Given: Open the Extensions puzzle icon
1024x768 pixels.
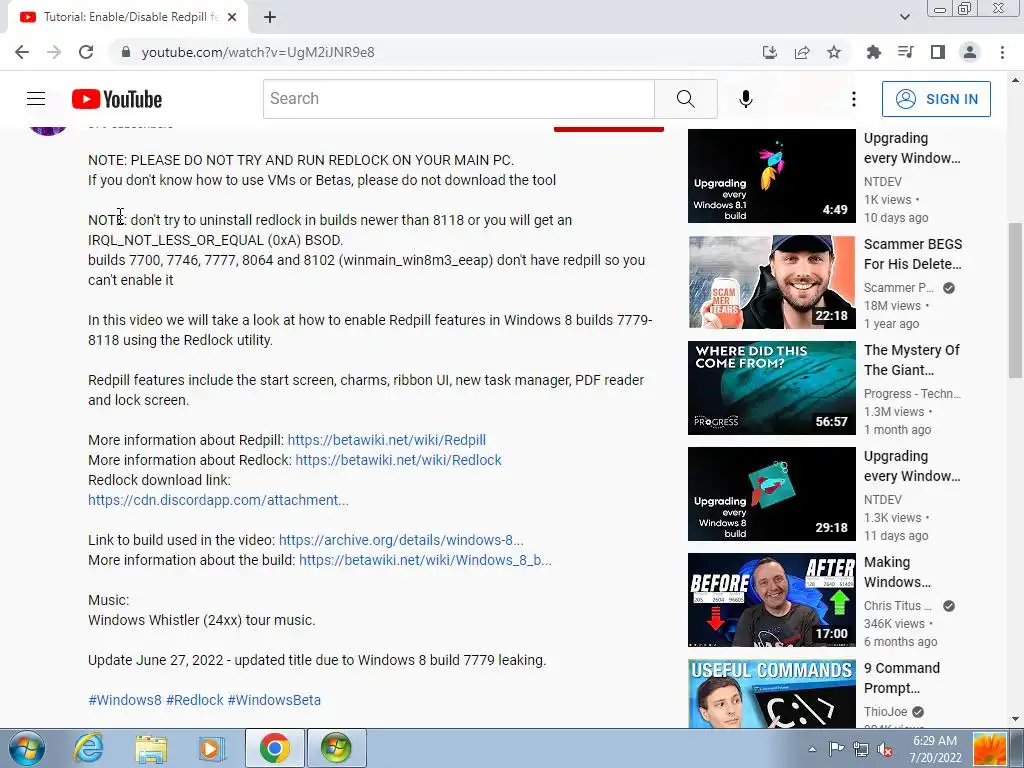Looking at the screenshot, I should pos(873,52).
